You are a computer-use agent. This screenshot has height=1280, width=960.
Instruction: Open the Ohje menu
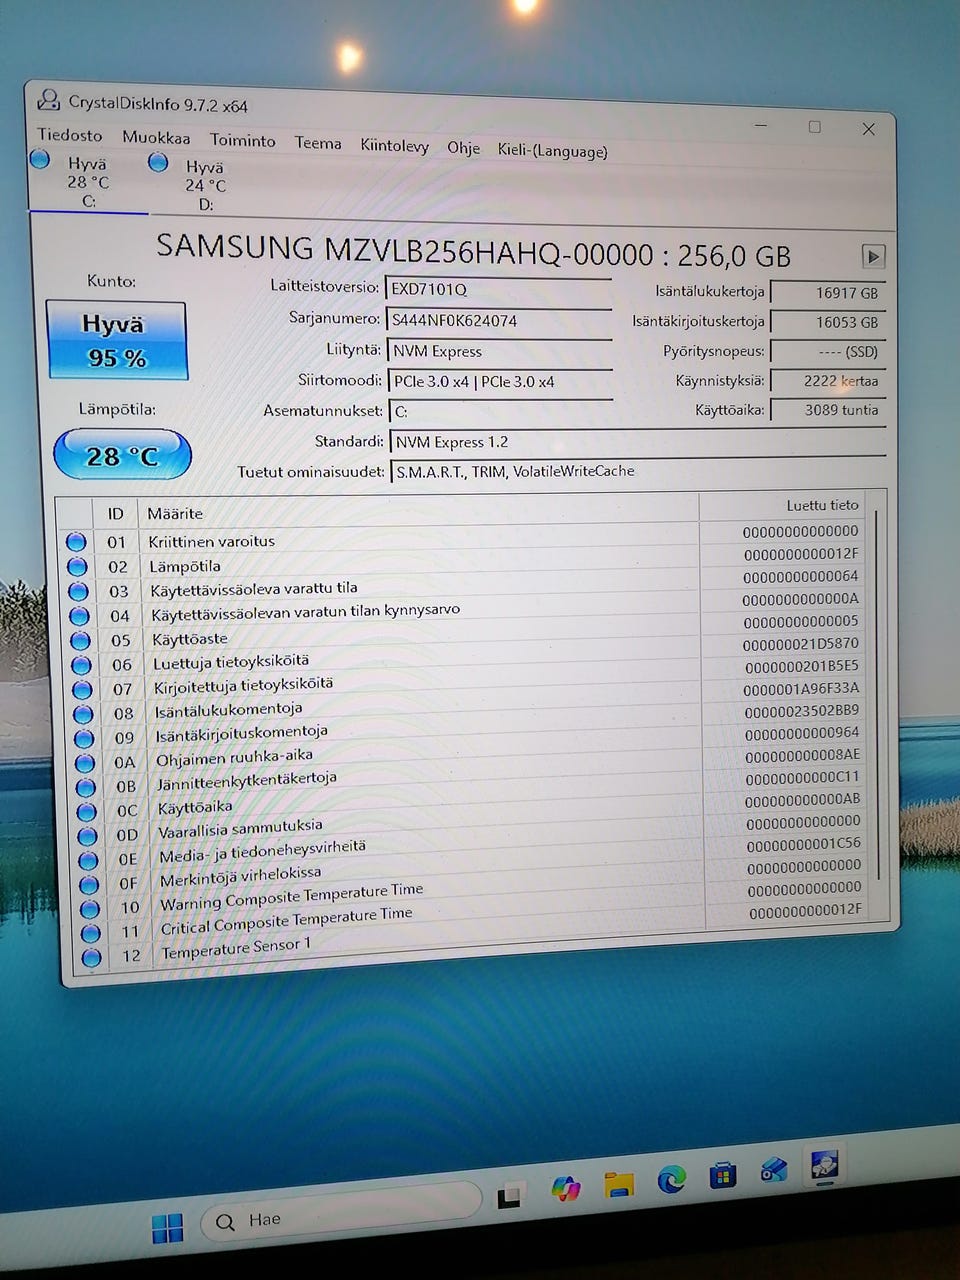463,148
